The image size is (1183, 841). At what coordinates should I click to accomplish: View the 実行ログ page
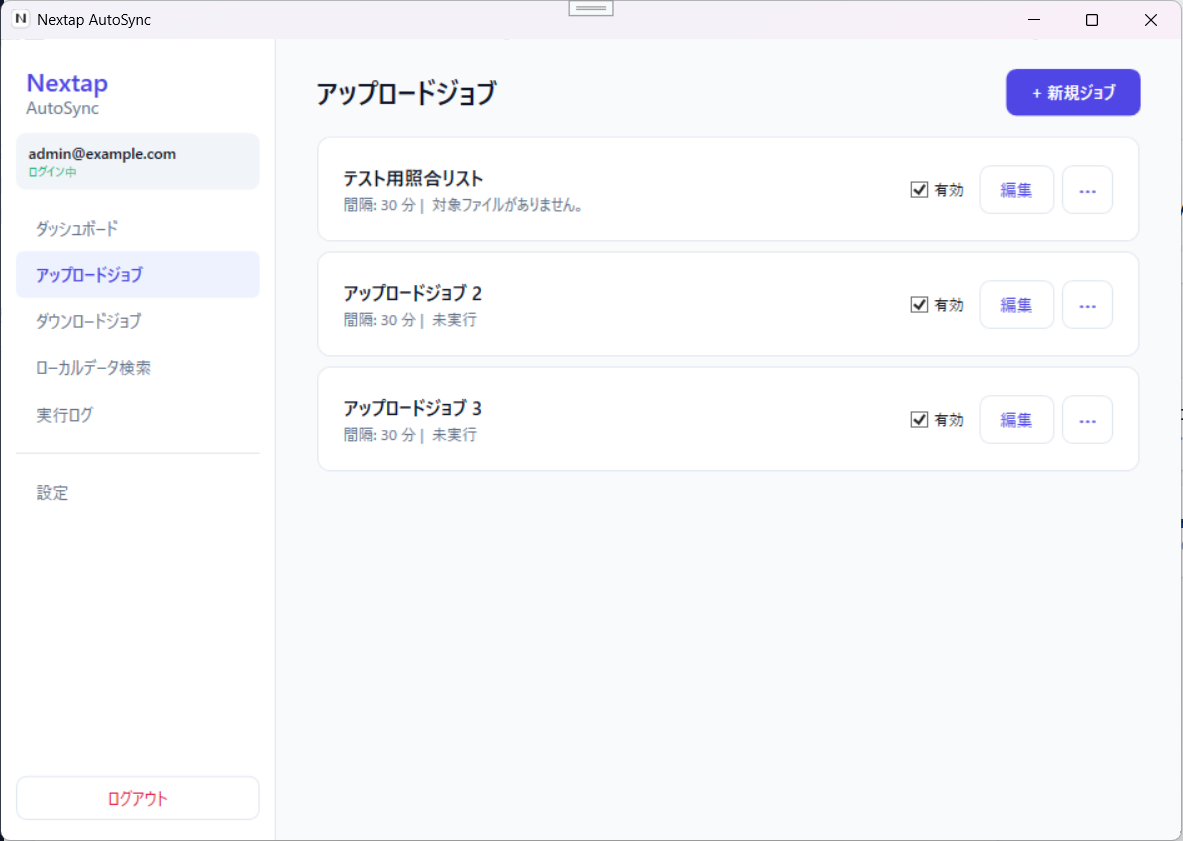(x=137, y=415)
